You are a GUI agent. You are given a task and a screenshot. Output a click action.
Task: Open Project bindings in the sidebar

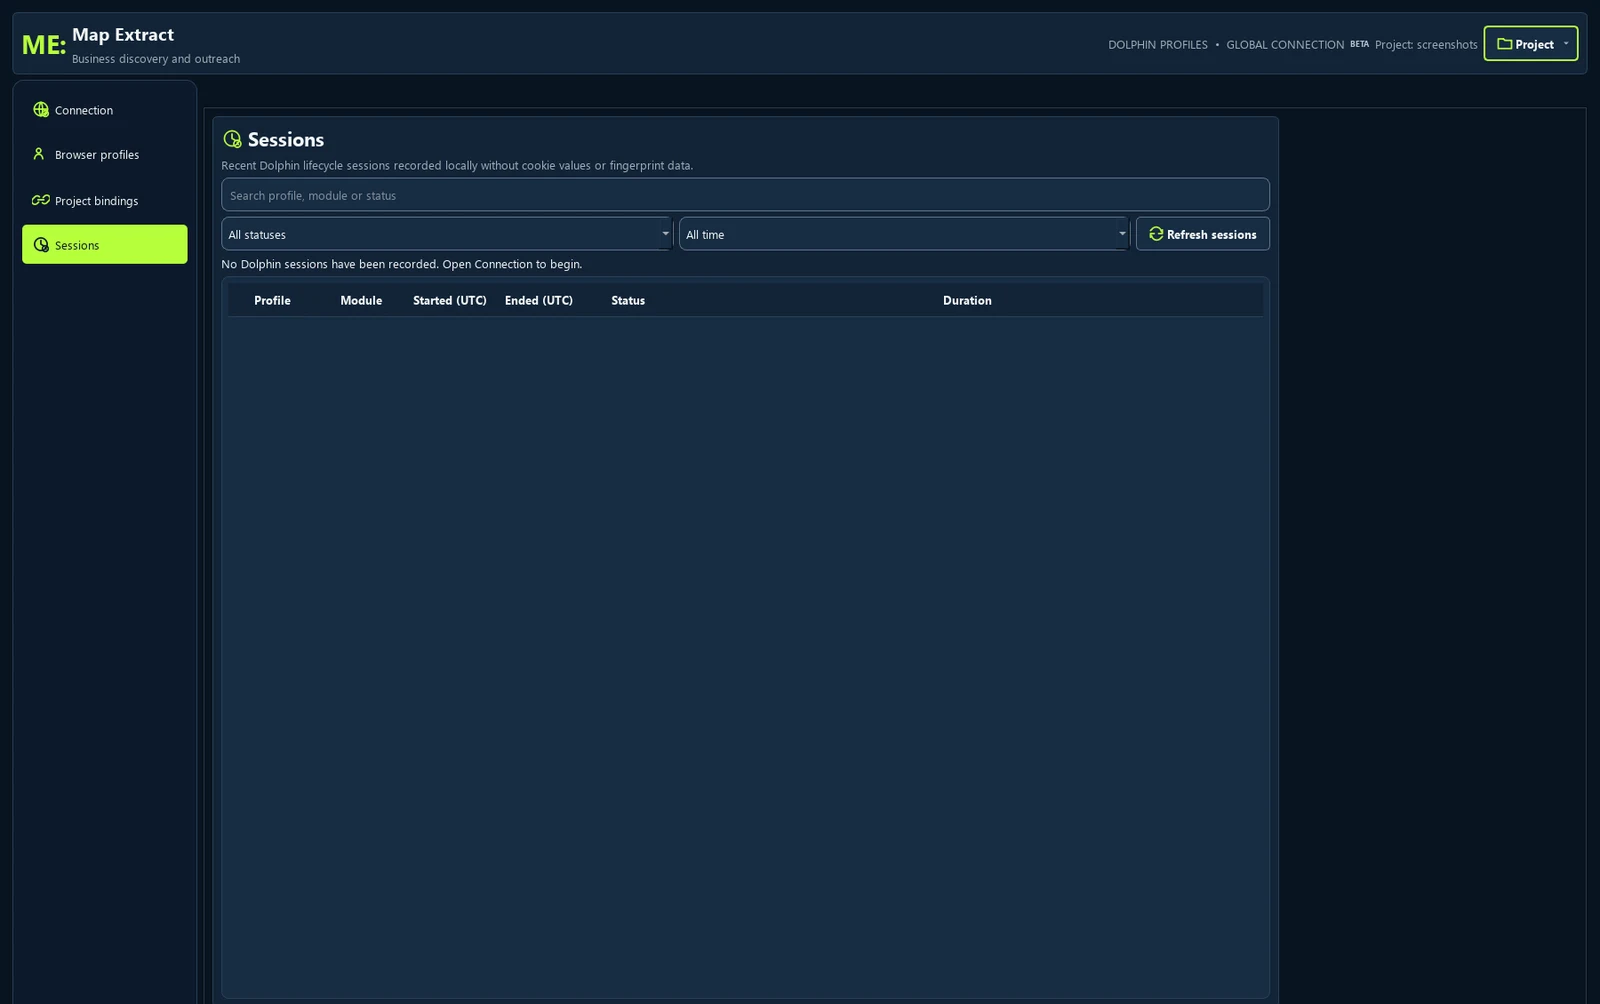click(x=105, y=200)
